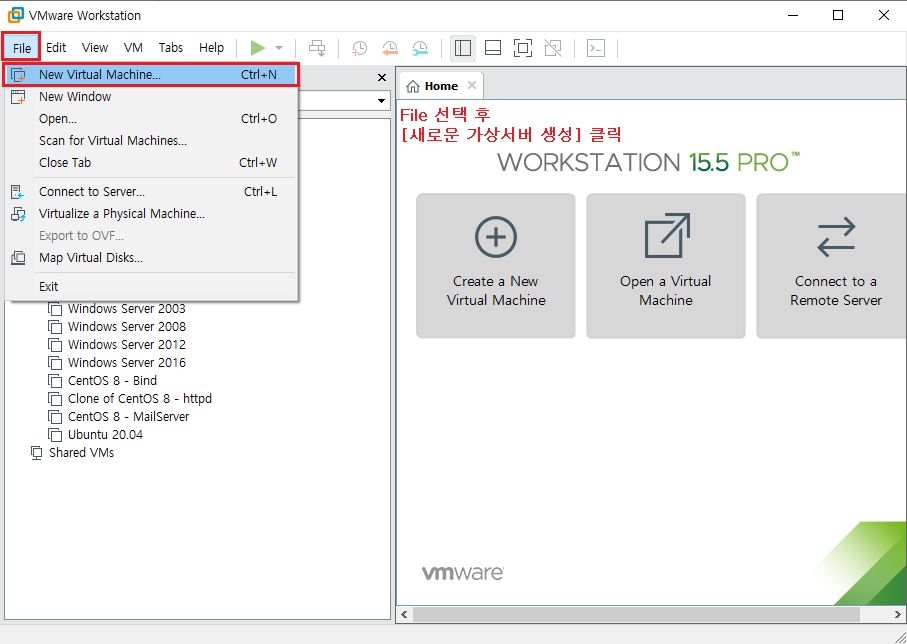Choose Exit from the File menu
Viewport: 907px width, 644px height.
point(152,286)
